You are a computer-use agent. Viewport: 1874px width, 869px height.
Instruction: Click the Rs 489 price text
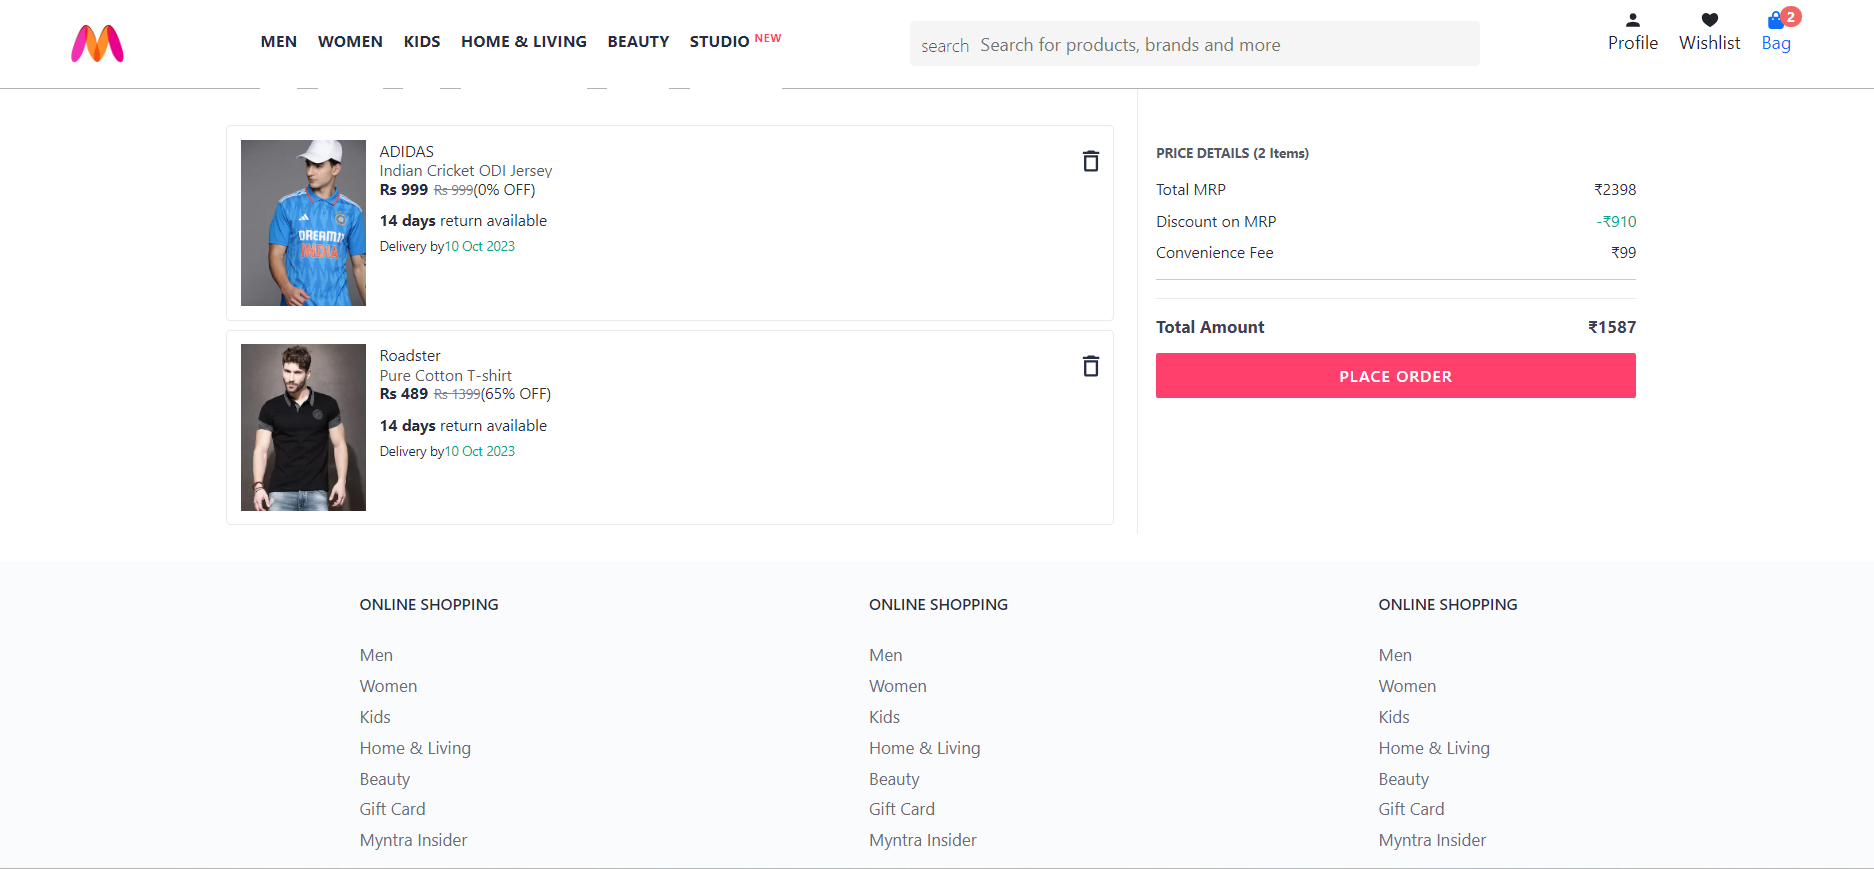404,394
